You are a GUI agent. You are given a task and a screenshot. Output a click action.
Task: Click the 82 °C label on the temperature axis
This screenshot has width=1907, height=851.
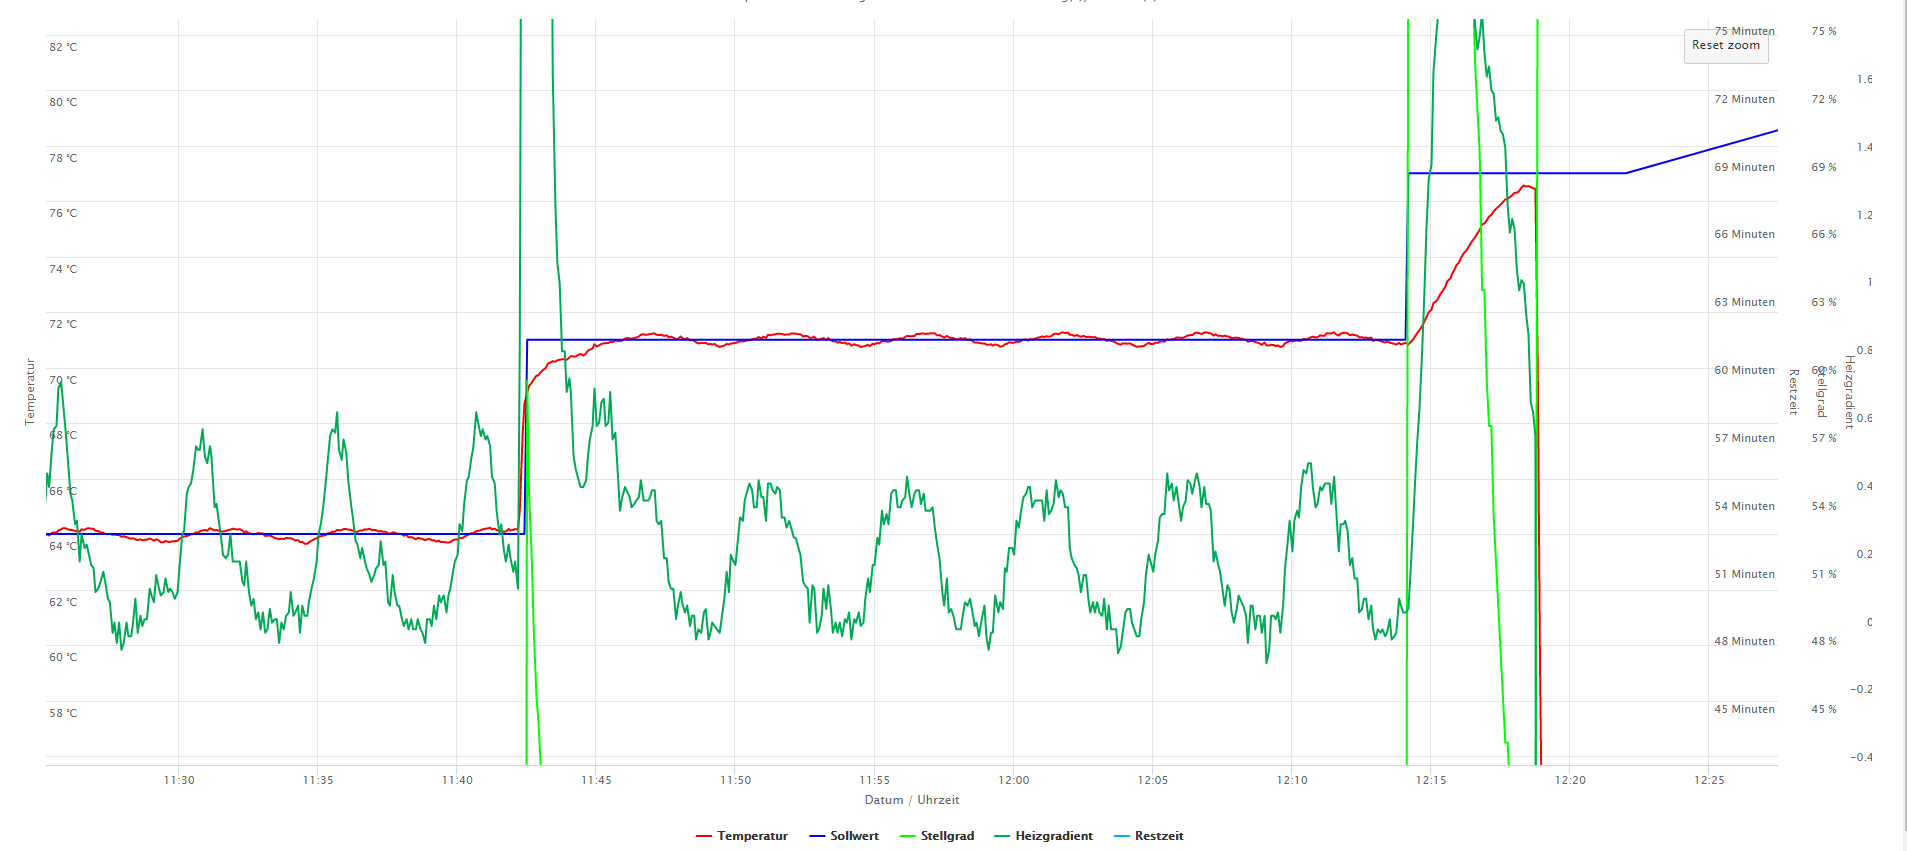pos(63,47)
